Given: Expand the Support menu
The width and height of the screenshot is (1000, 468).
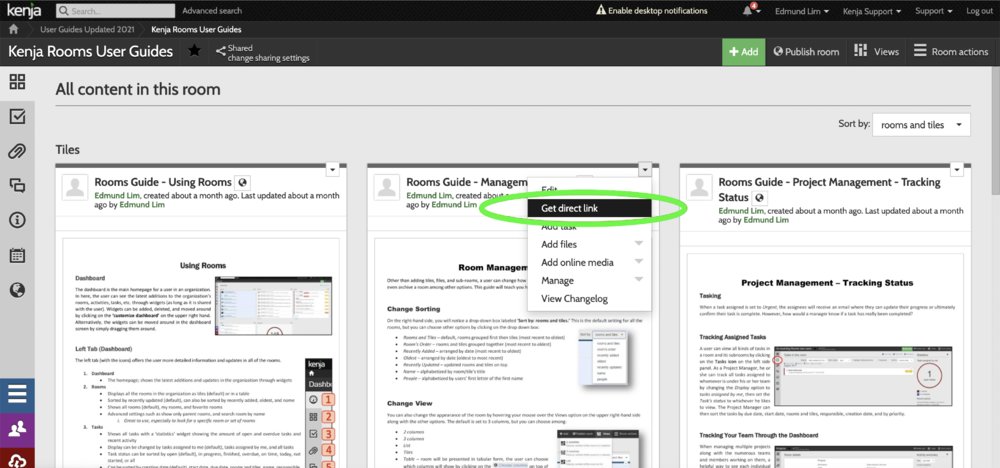Looking at the screenshot, I should click(934, 11).
